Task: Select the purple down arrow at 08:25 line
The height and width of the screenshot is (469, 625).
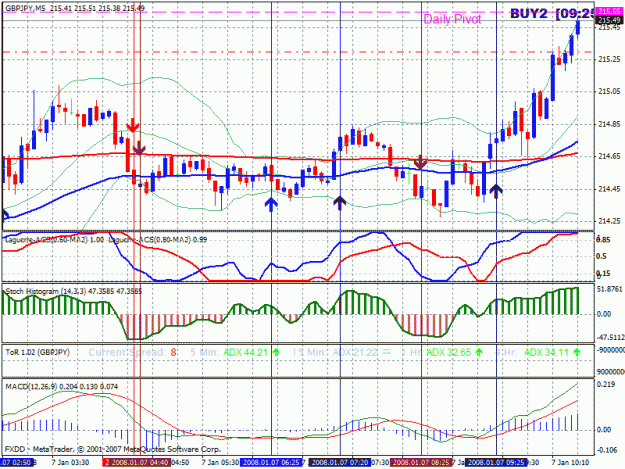Action: 421,163
